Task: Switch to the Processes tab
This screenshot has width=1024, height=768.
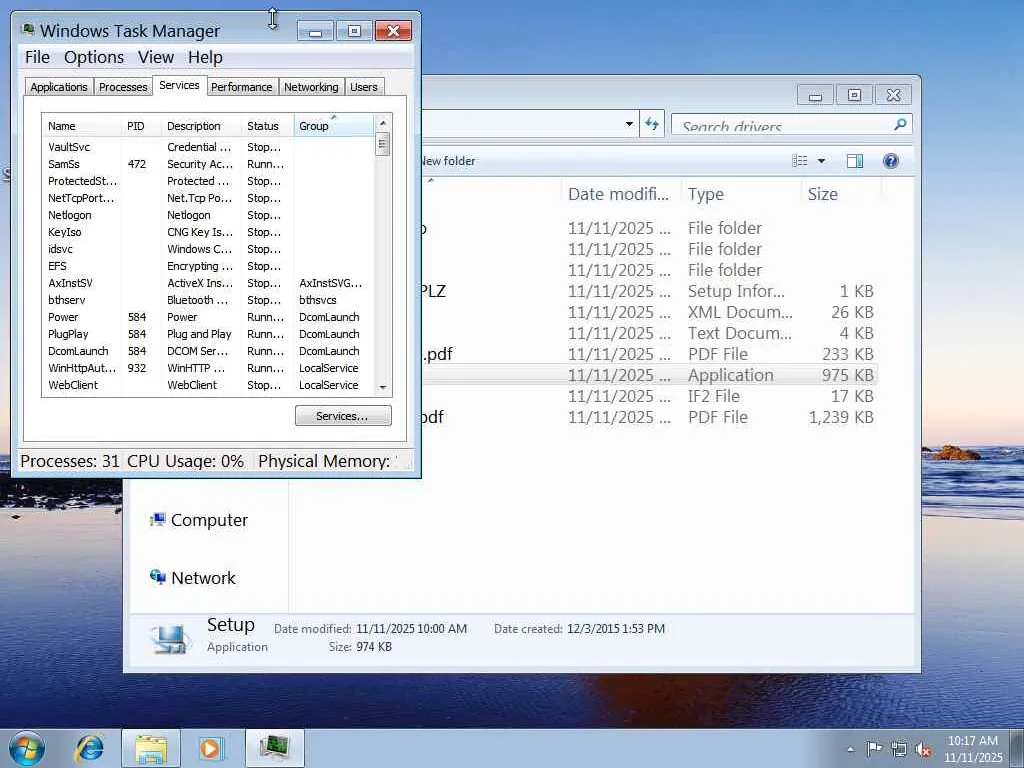Action: tap(123, 87)
